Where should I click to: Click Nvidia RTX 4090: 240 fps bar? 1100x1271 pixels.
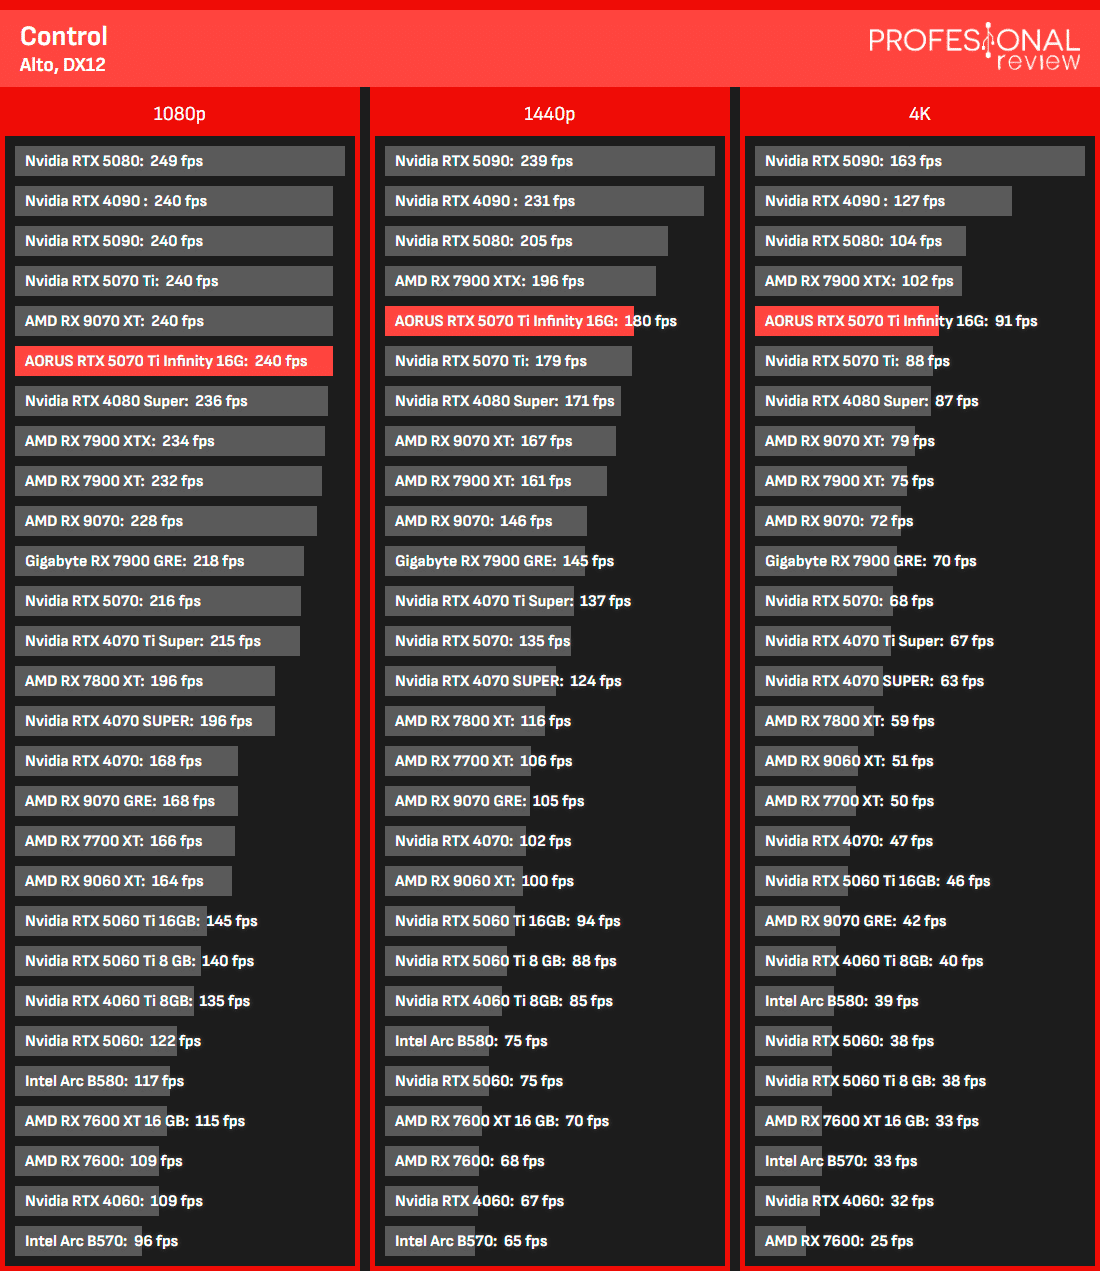(174, 201)
